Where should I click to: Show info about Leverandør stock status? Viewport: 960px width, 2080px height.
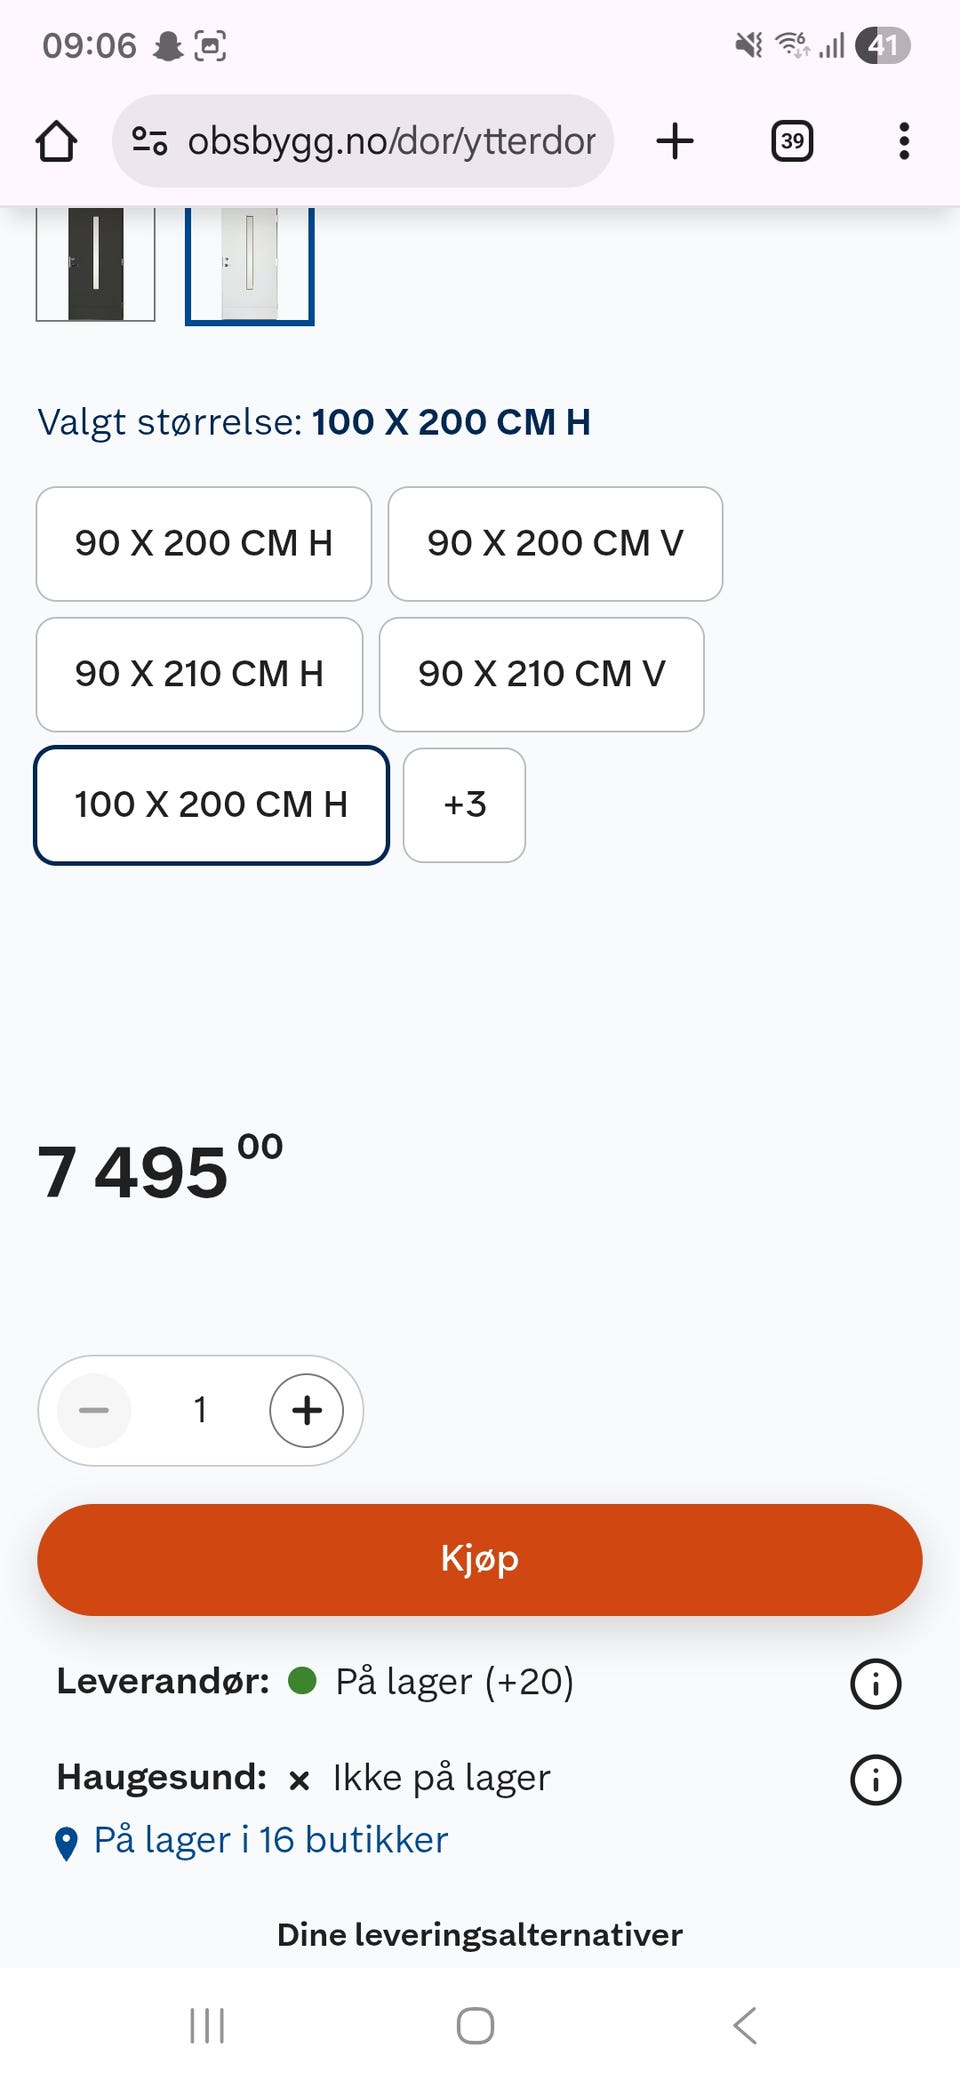pos(875,1683)
